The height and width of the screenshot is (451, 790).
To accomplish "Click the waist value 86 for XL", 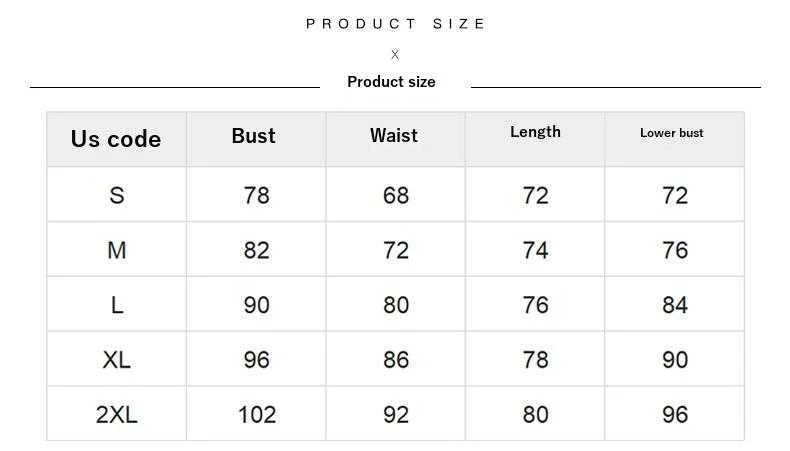I will click(x=396, y=359).
